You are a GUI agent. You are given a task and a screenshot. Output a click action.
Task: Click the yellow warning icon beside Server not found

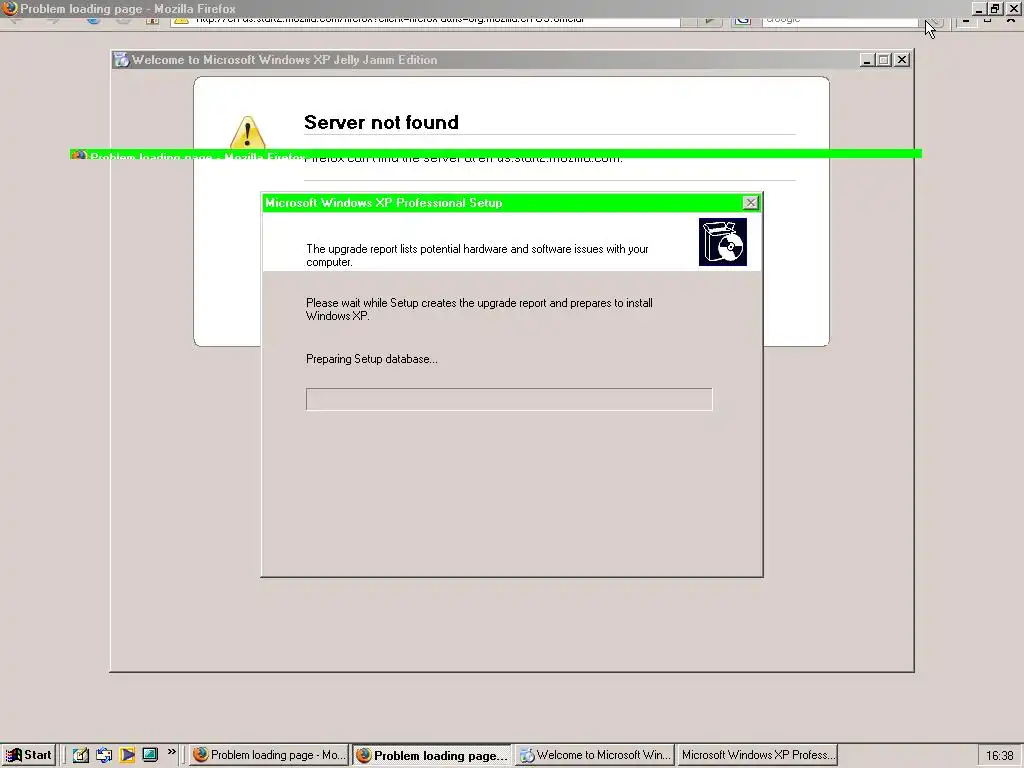[248, 132]
